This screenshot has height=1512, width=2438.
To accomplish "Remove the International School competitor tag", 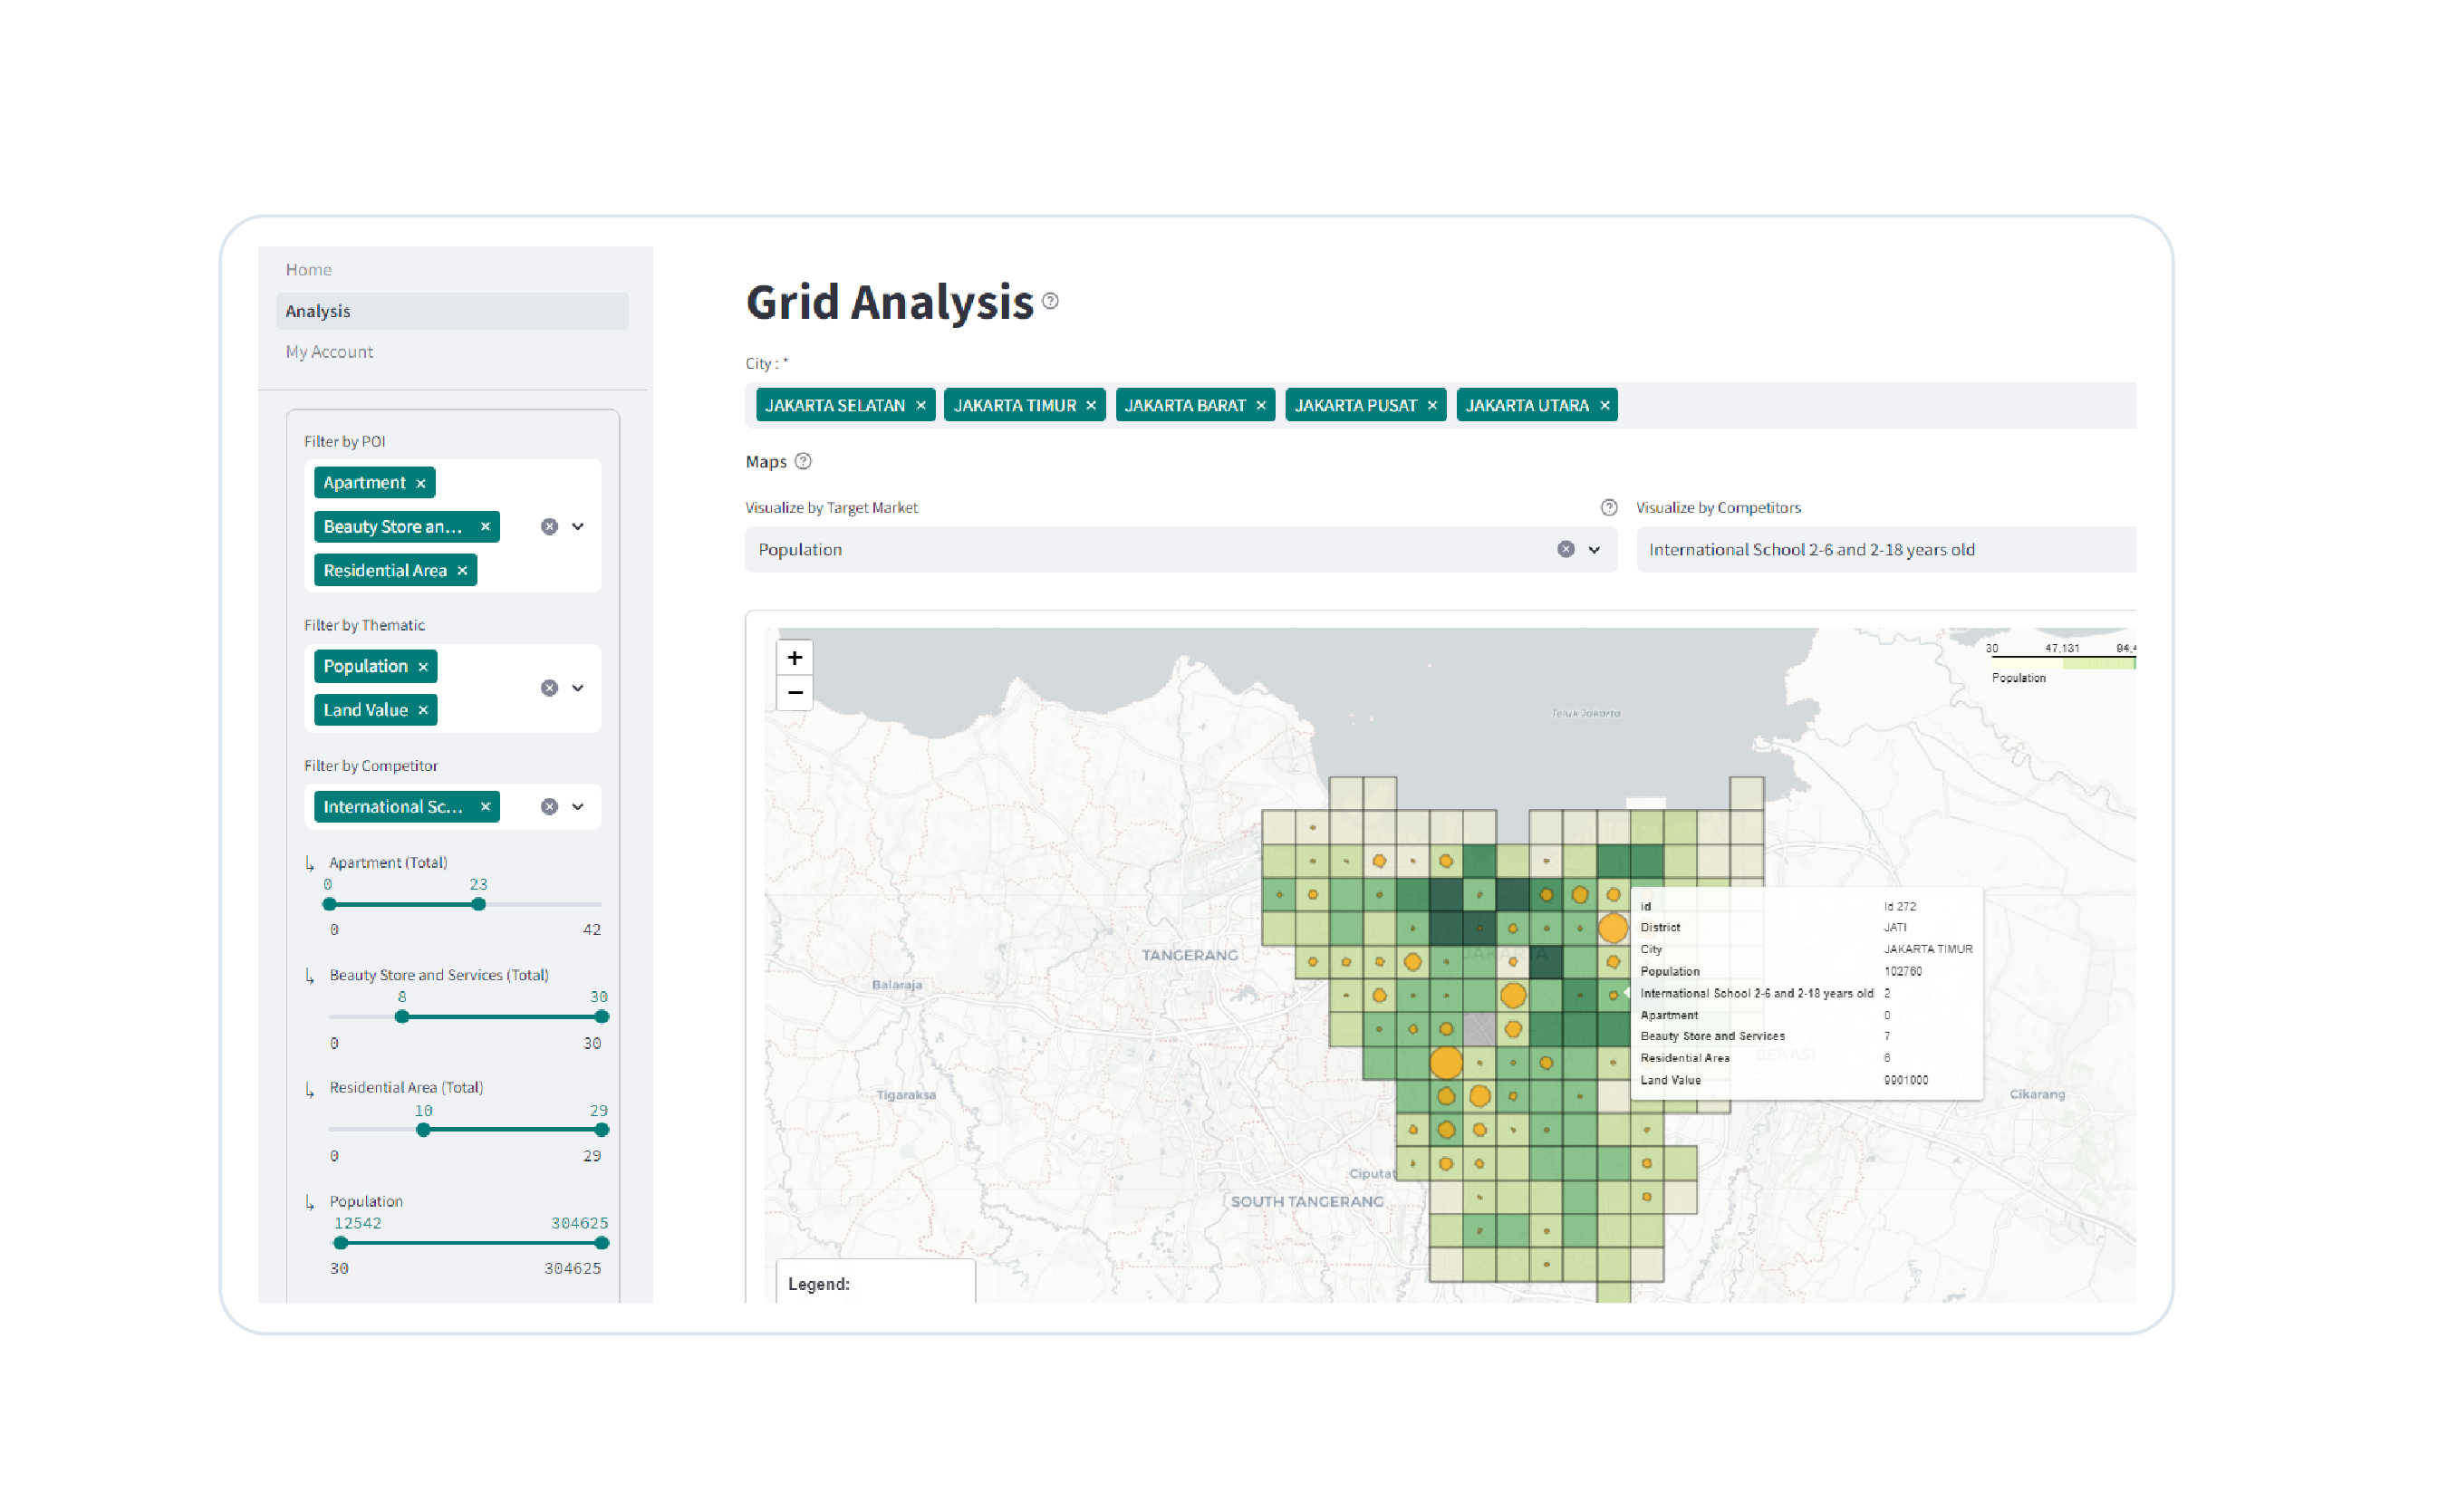I will point(485,806).
